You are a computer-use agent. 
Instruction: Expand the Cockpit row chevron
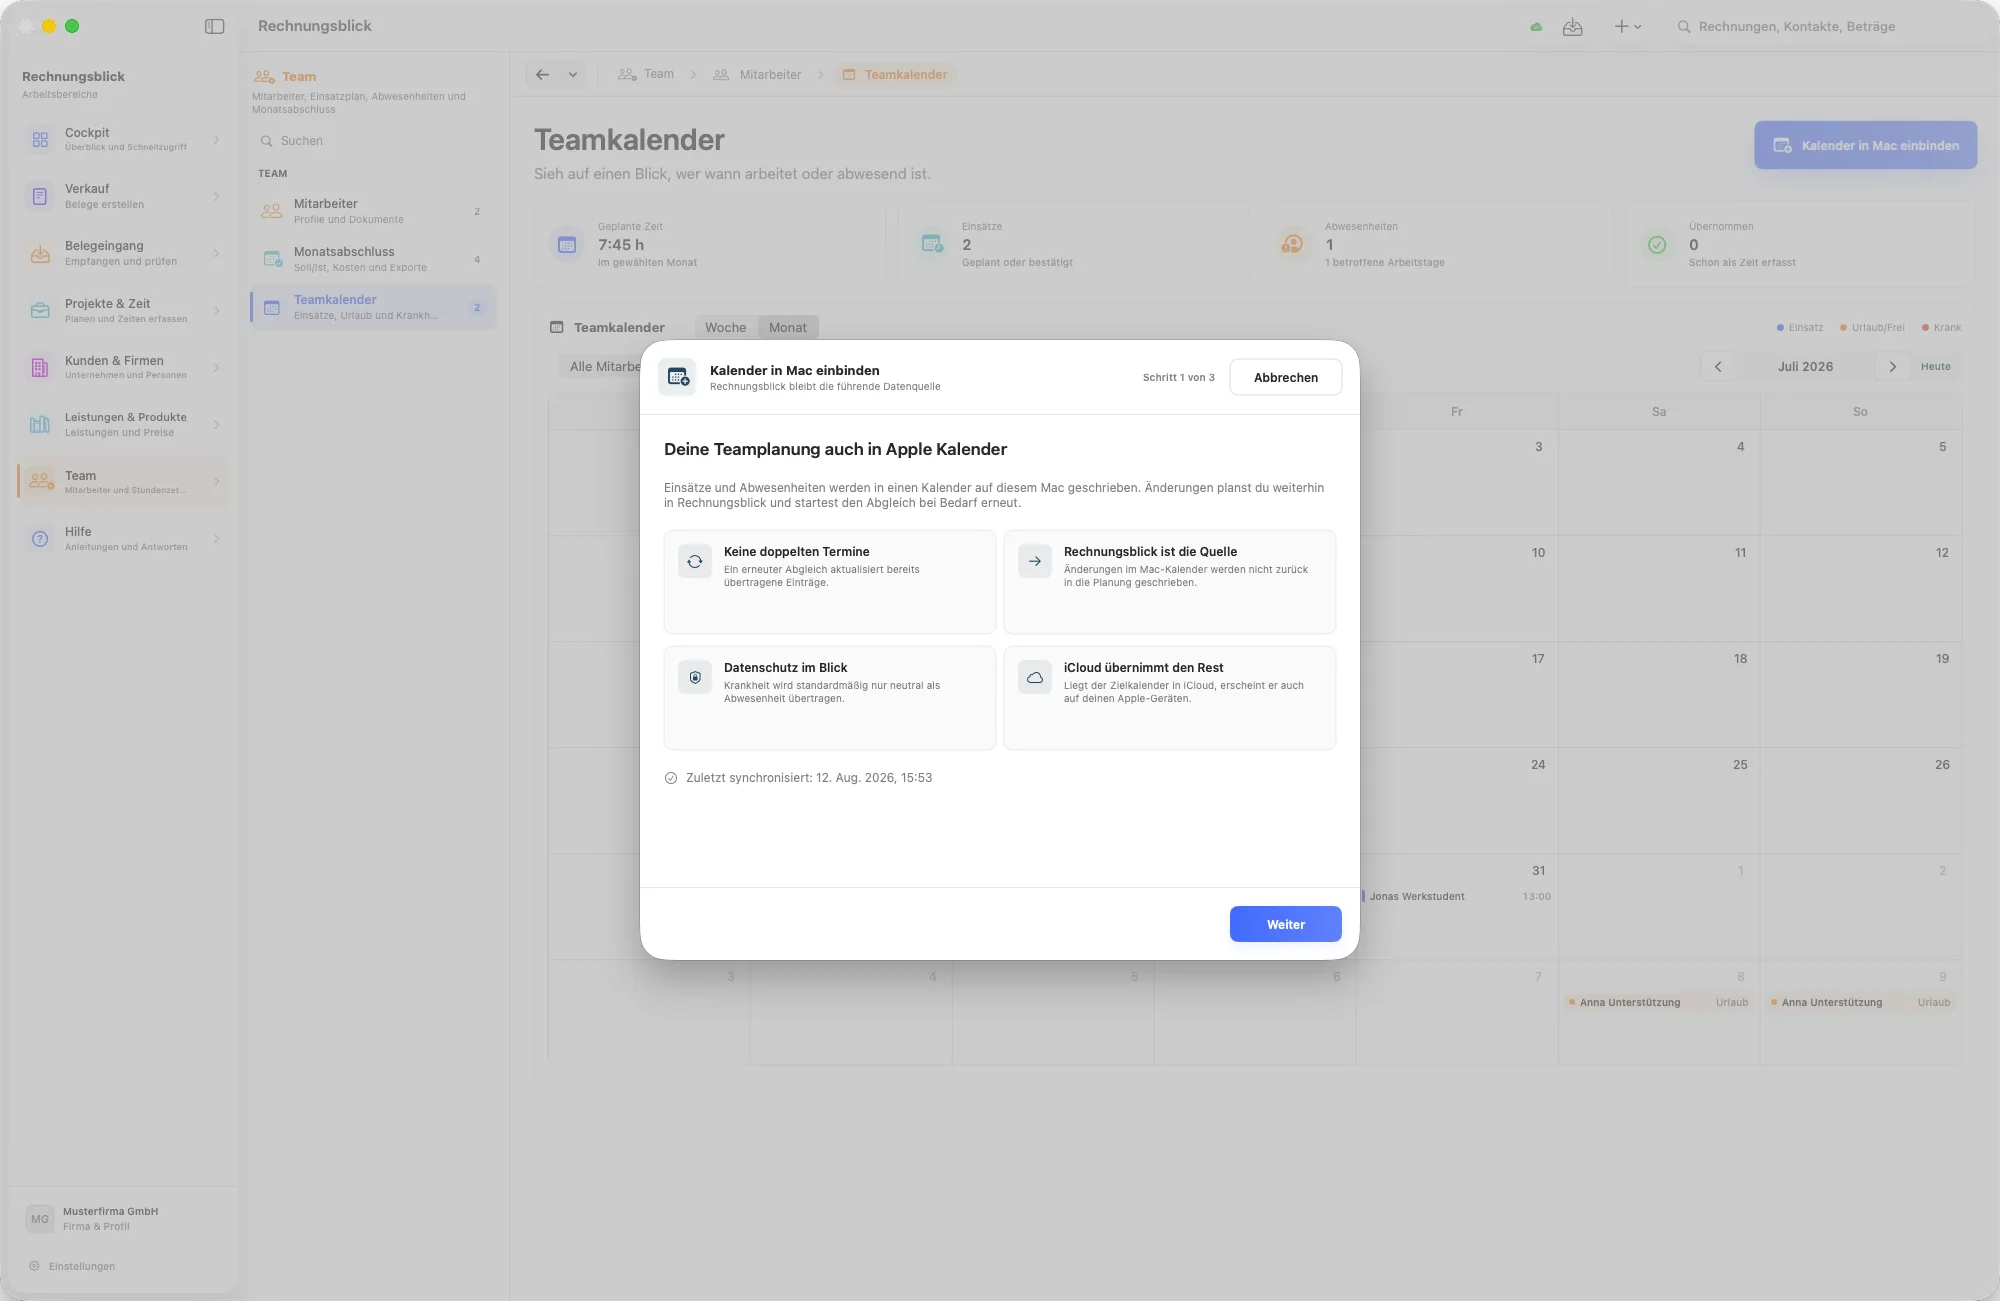(x=216, y=139)
